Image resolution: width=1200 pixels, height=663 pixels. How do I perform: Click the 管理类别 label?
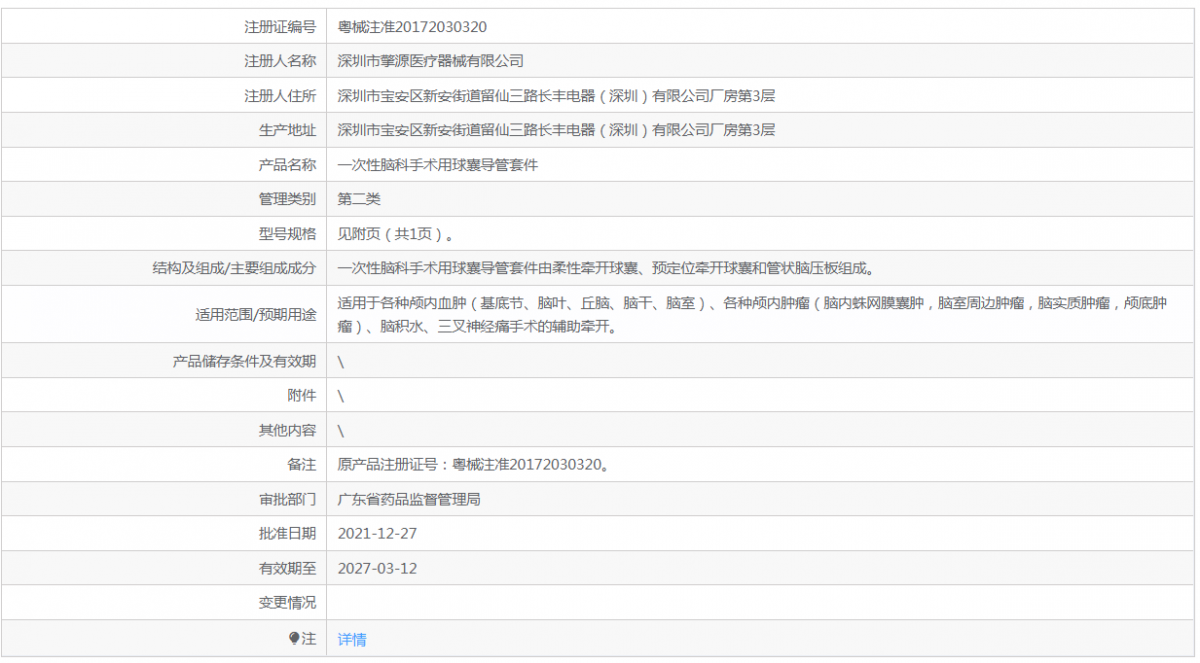click(287, 199)
